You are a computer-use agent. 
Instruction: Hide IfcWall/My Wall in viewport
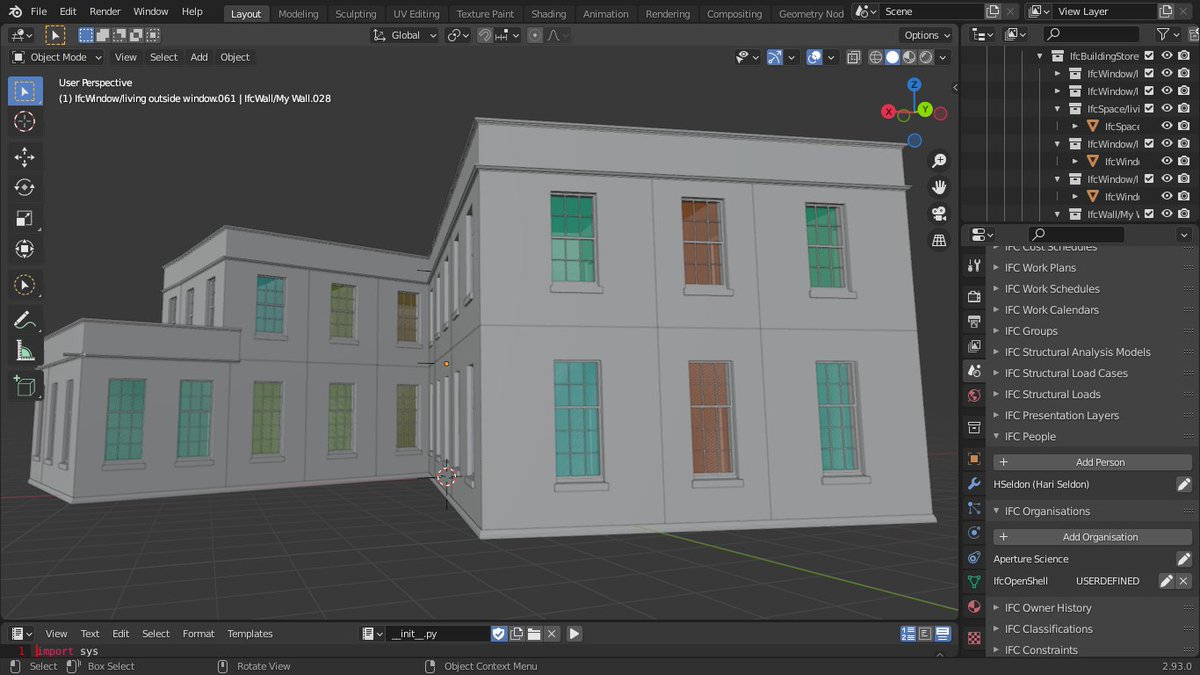coord(1166,214)
